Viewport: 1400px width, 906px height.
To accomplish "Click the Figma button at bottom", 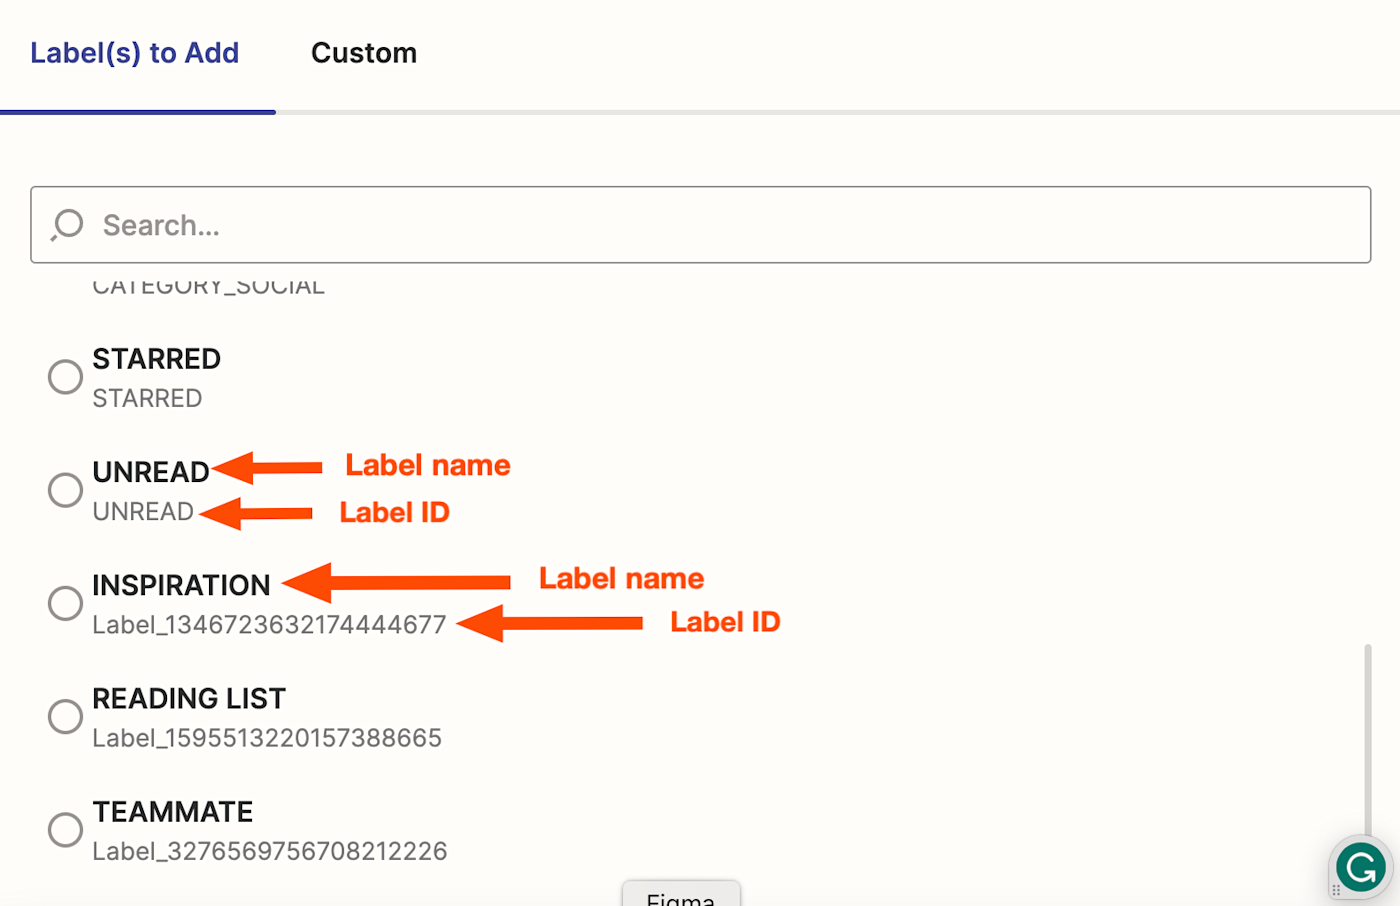I will [680, 896].
